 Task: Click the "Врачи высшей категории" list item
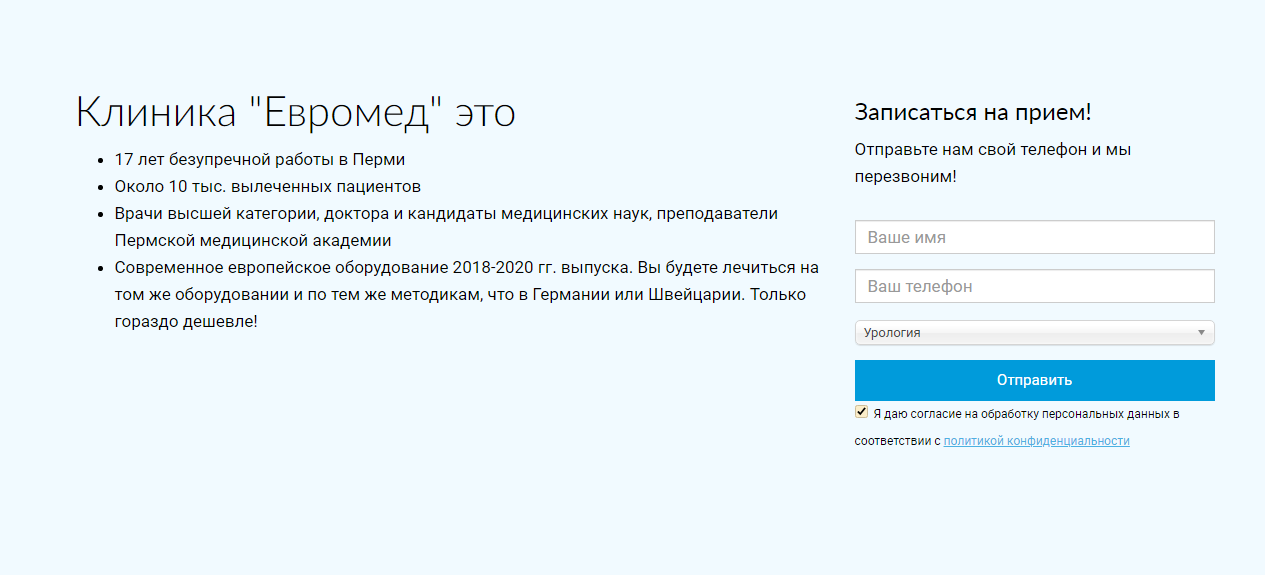pyautogui.click(x=445, y=213)
